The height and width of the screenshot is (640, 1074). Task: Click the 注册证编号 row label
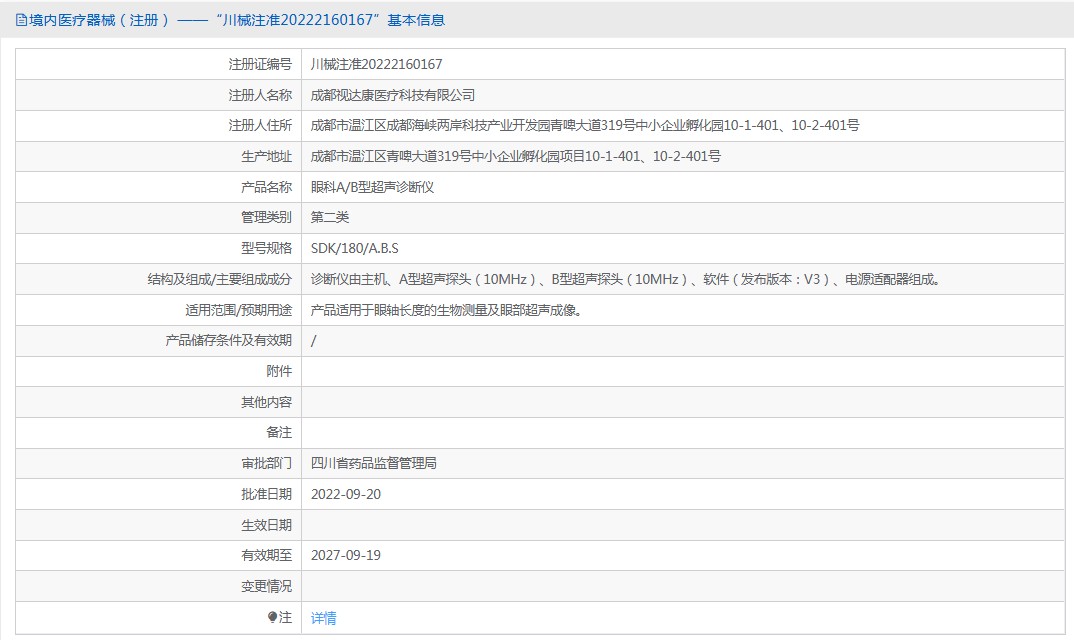pos(260,64)
